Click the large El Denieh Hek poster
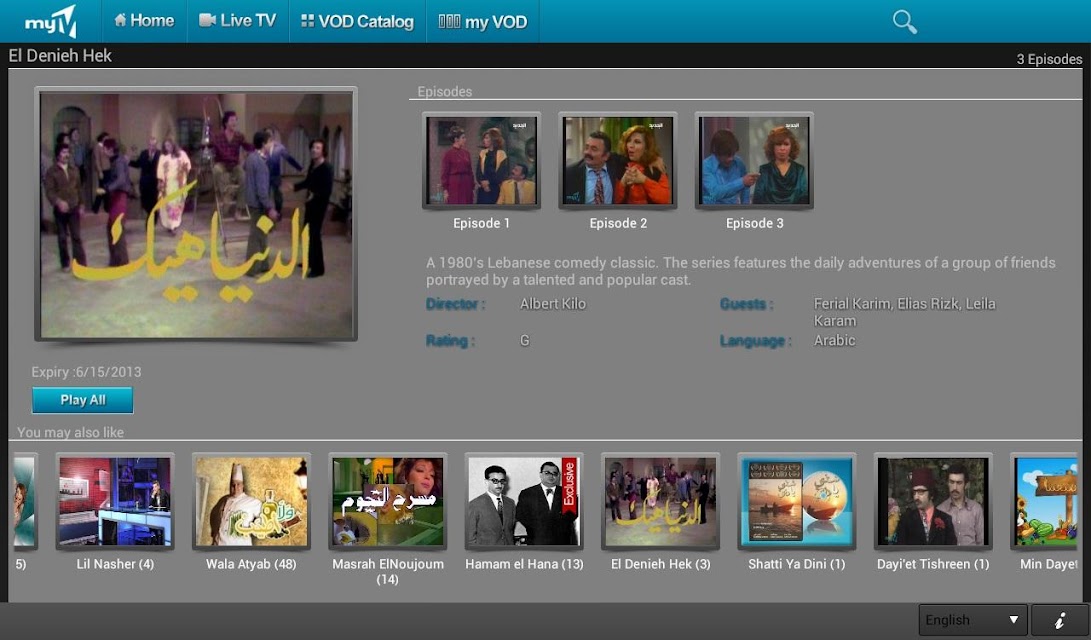 [196, 214]
